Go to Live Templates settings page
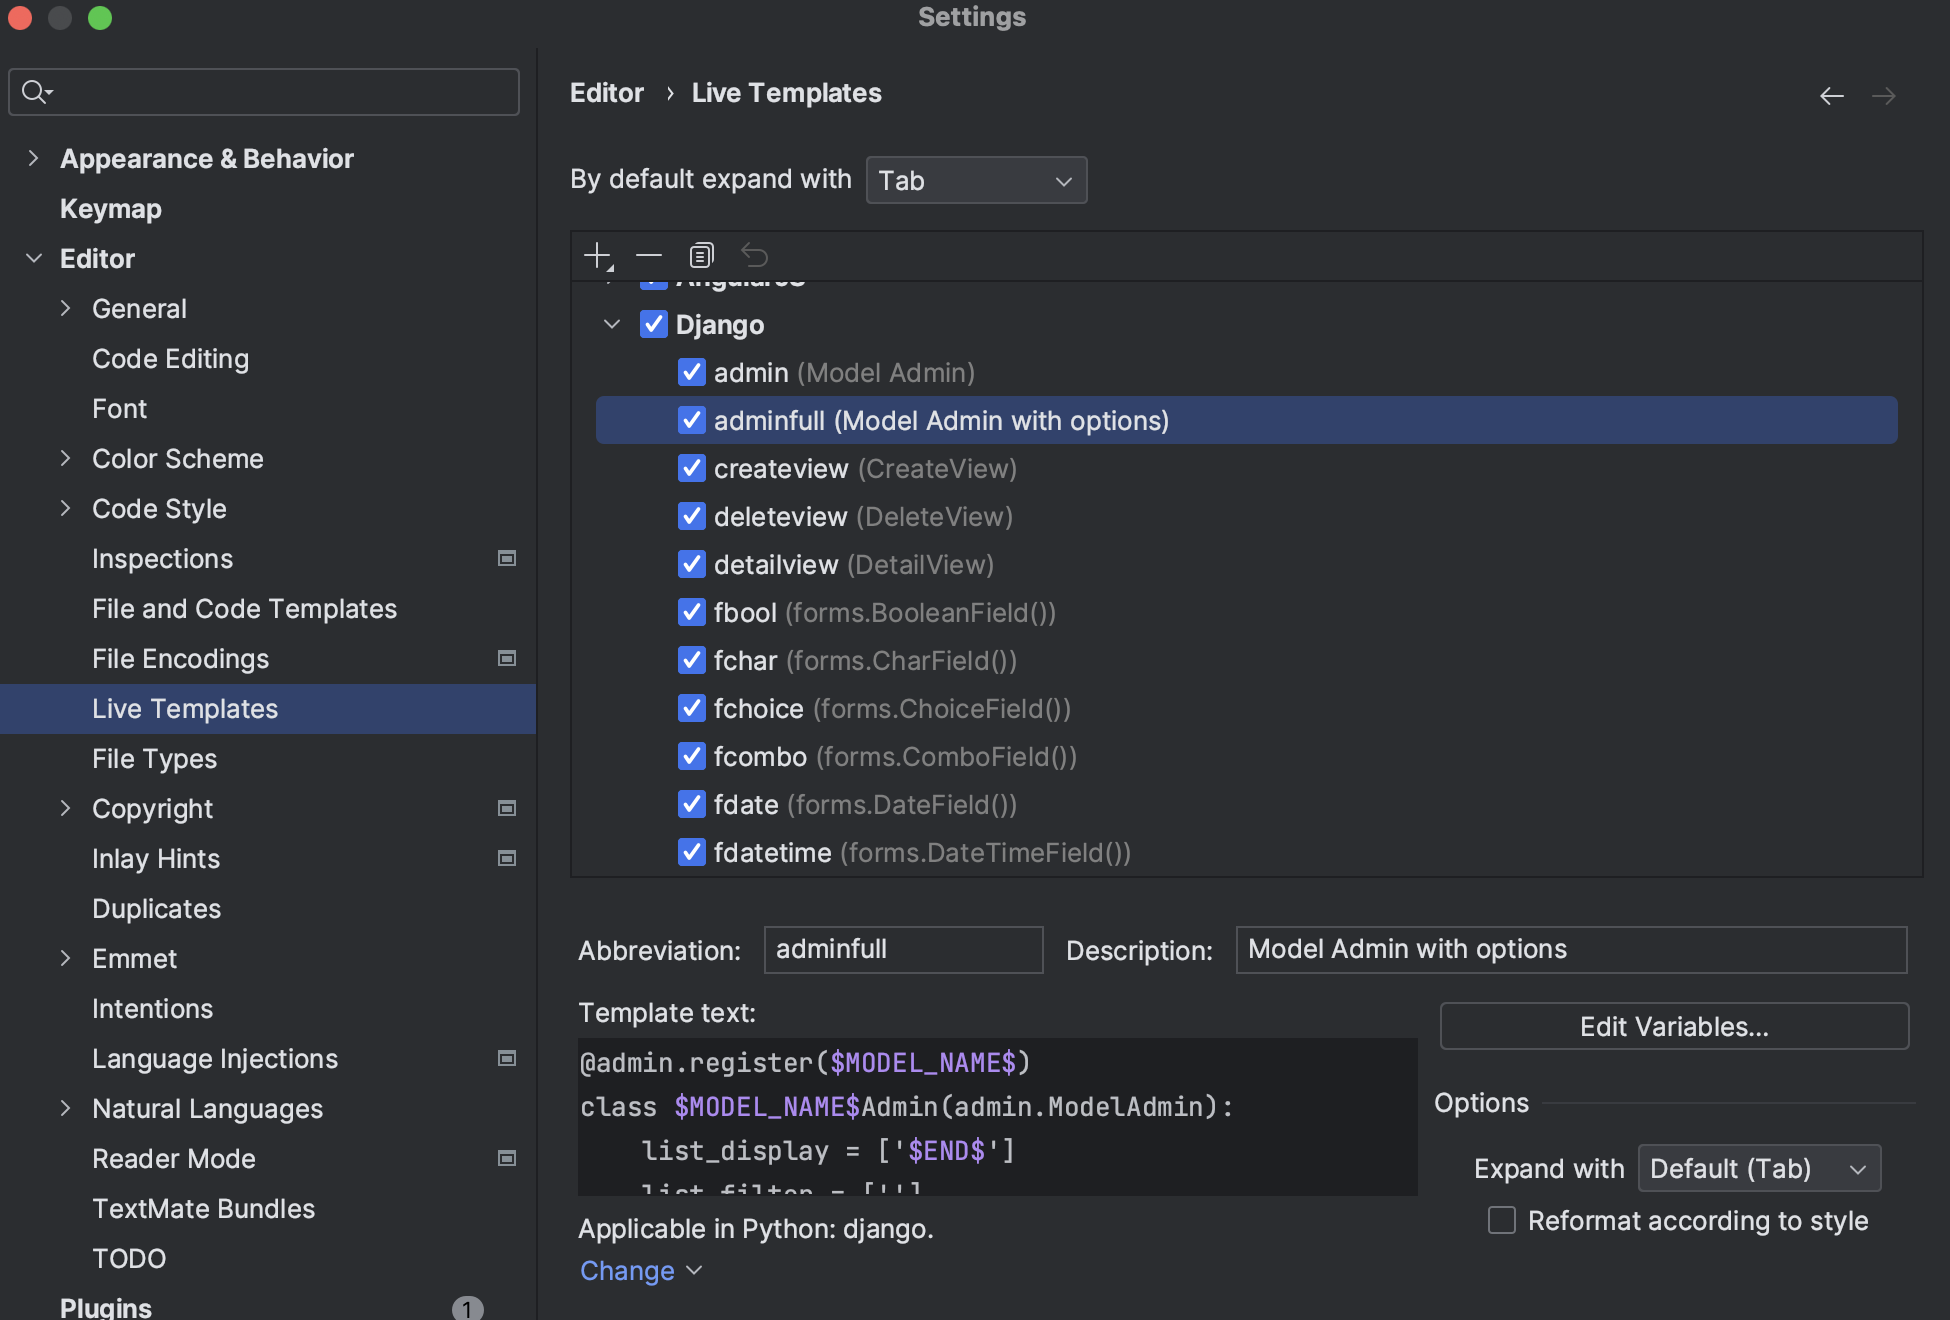This screenshot has width=1950, height=1320. (185, 708)
